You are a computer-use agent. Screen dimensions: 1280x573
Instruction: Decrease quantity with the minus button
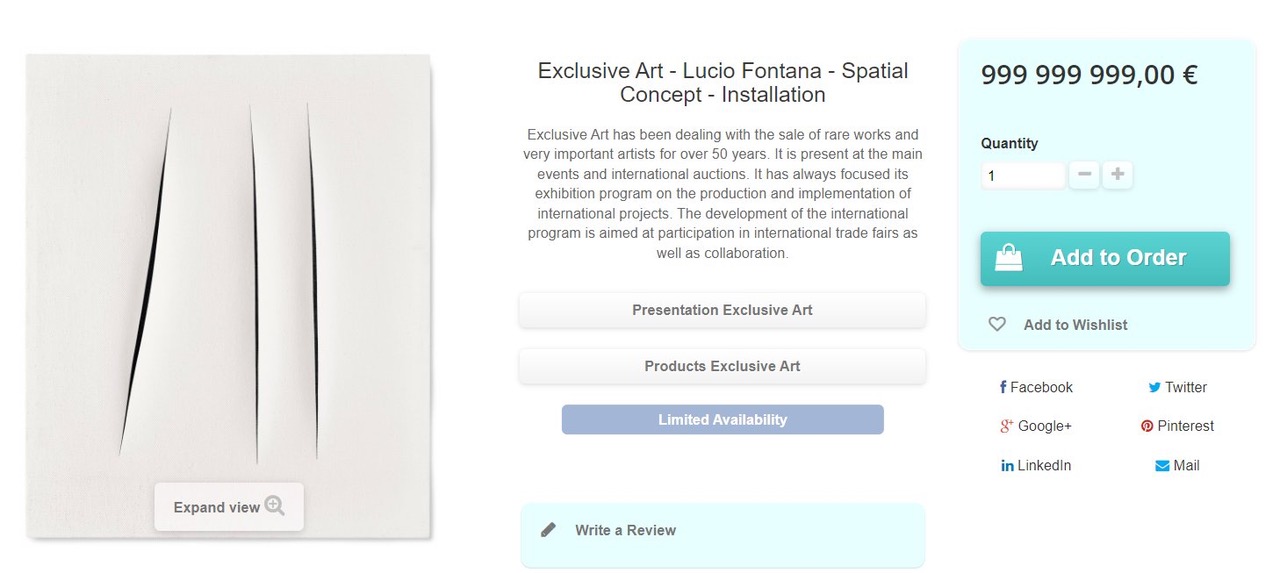(x=1084, y=175)
